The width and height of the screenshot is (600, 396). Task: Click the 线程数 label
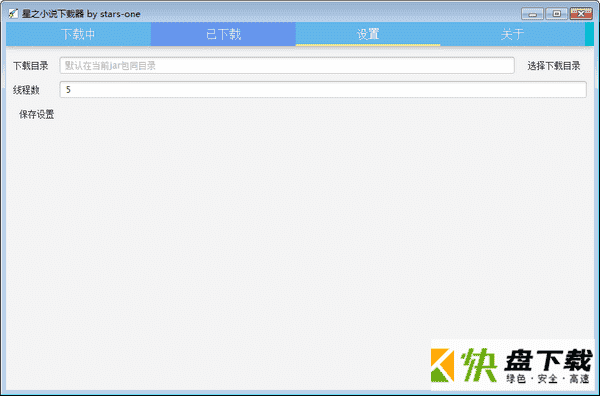[26, 90]
